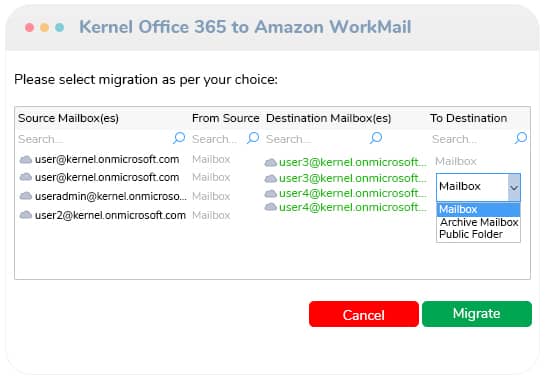Viewport: 545px width, 380px height.
Task: Click cloud icon beside first user3 destination
Action: pyautogui.click(x=270, y=162)
